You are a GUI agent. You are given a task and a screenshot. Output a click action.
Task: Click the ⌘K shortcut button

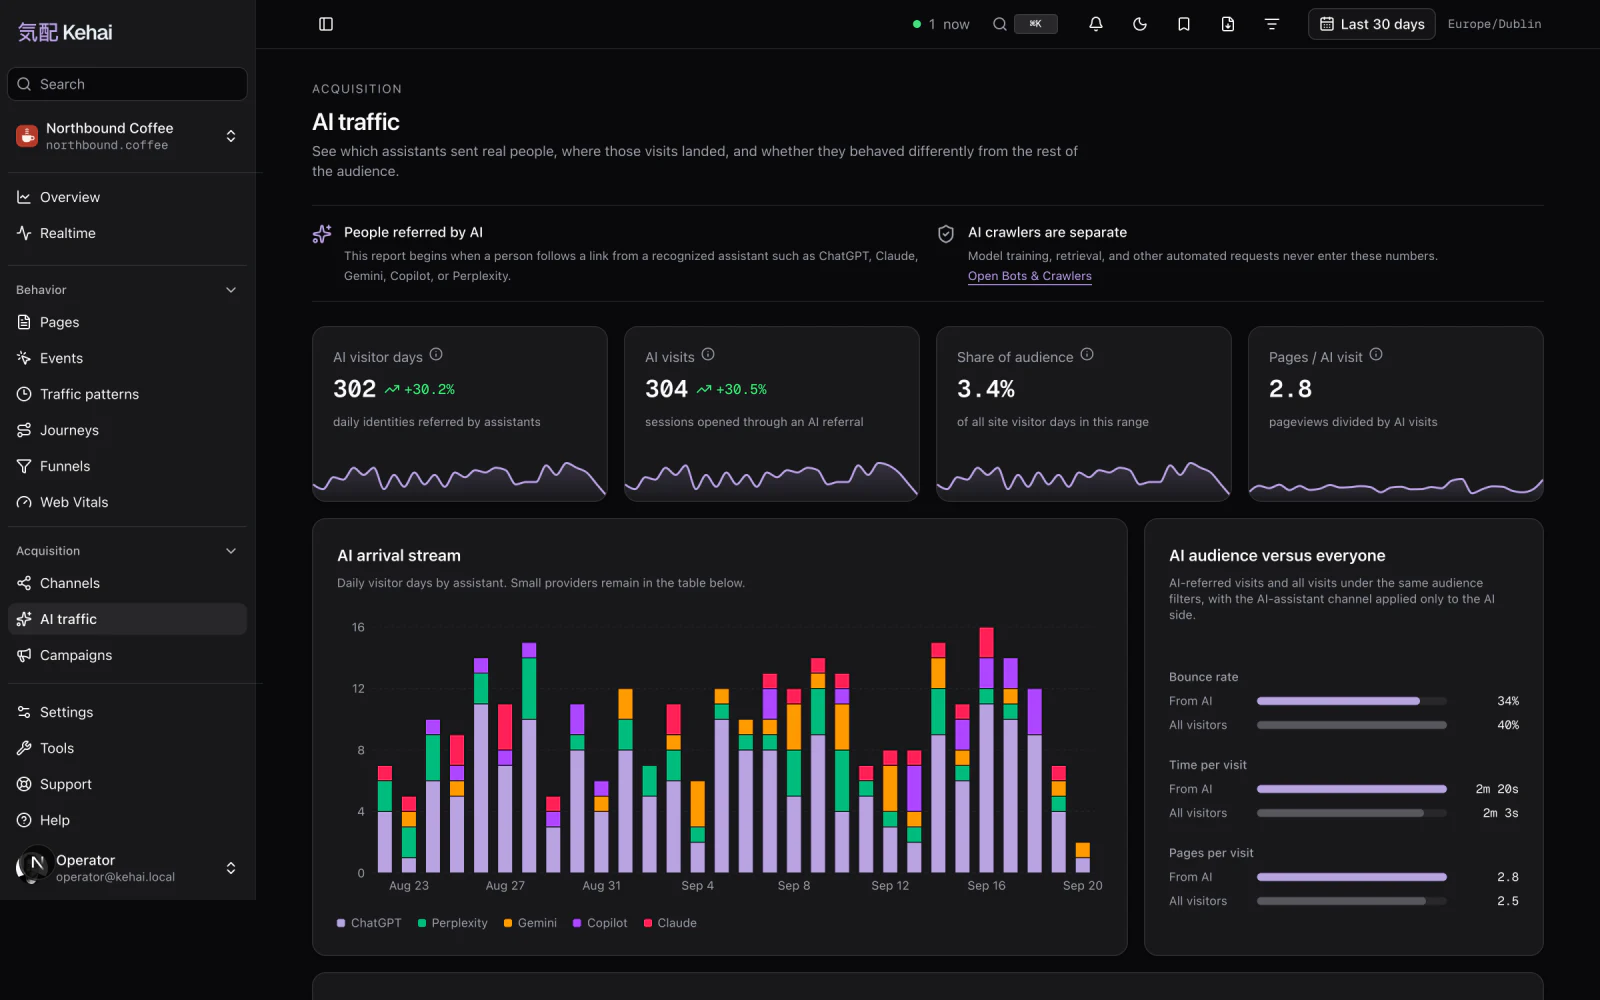[1036, 24]
